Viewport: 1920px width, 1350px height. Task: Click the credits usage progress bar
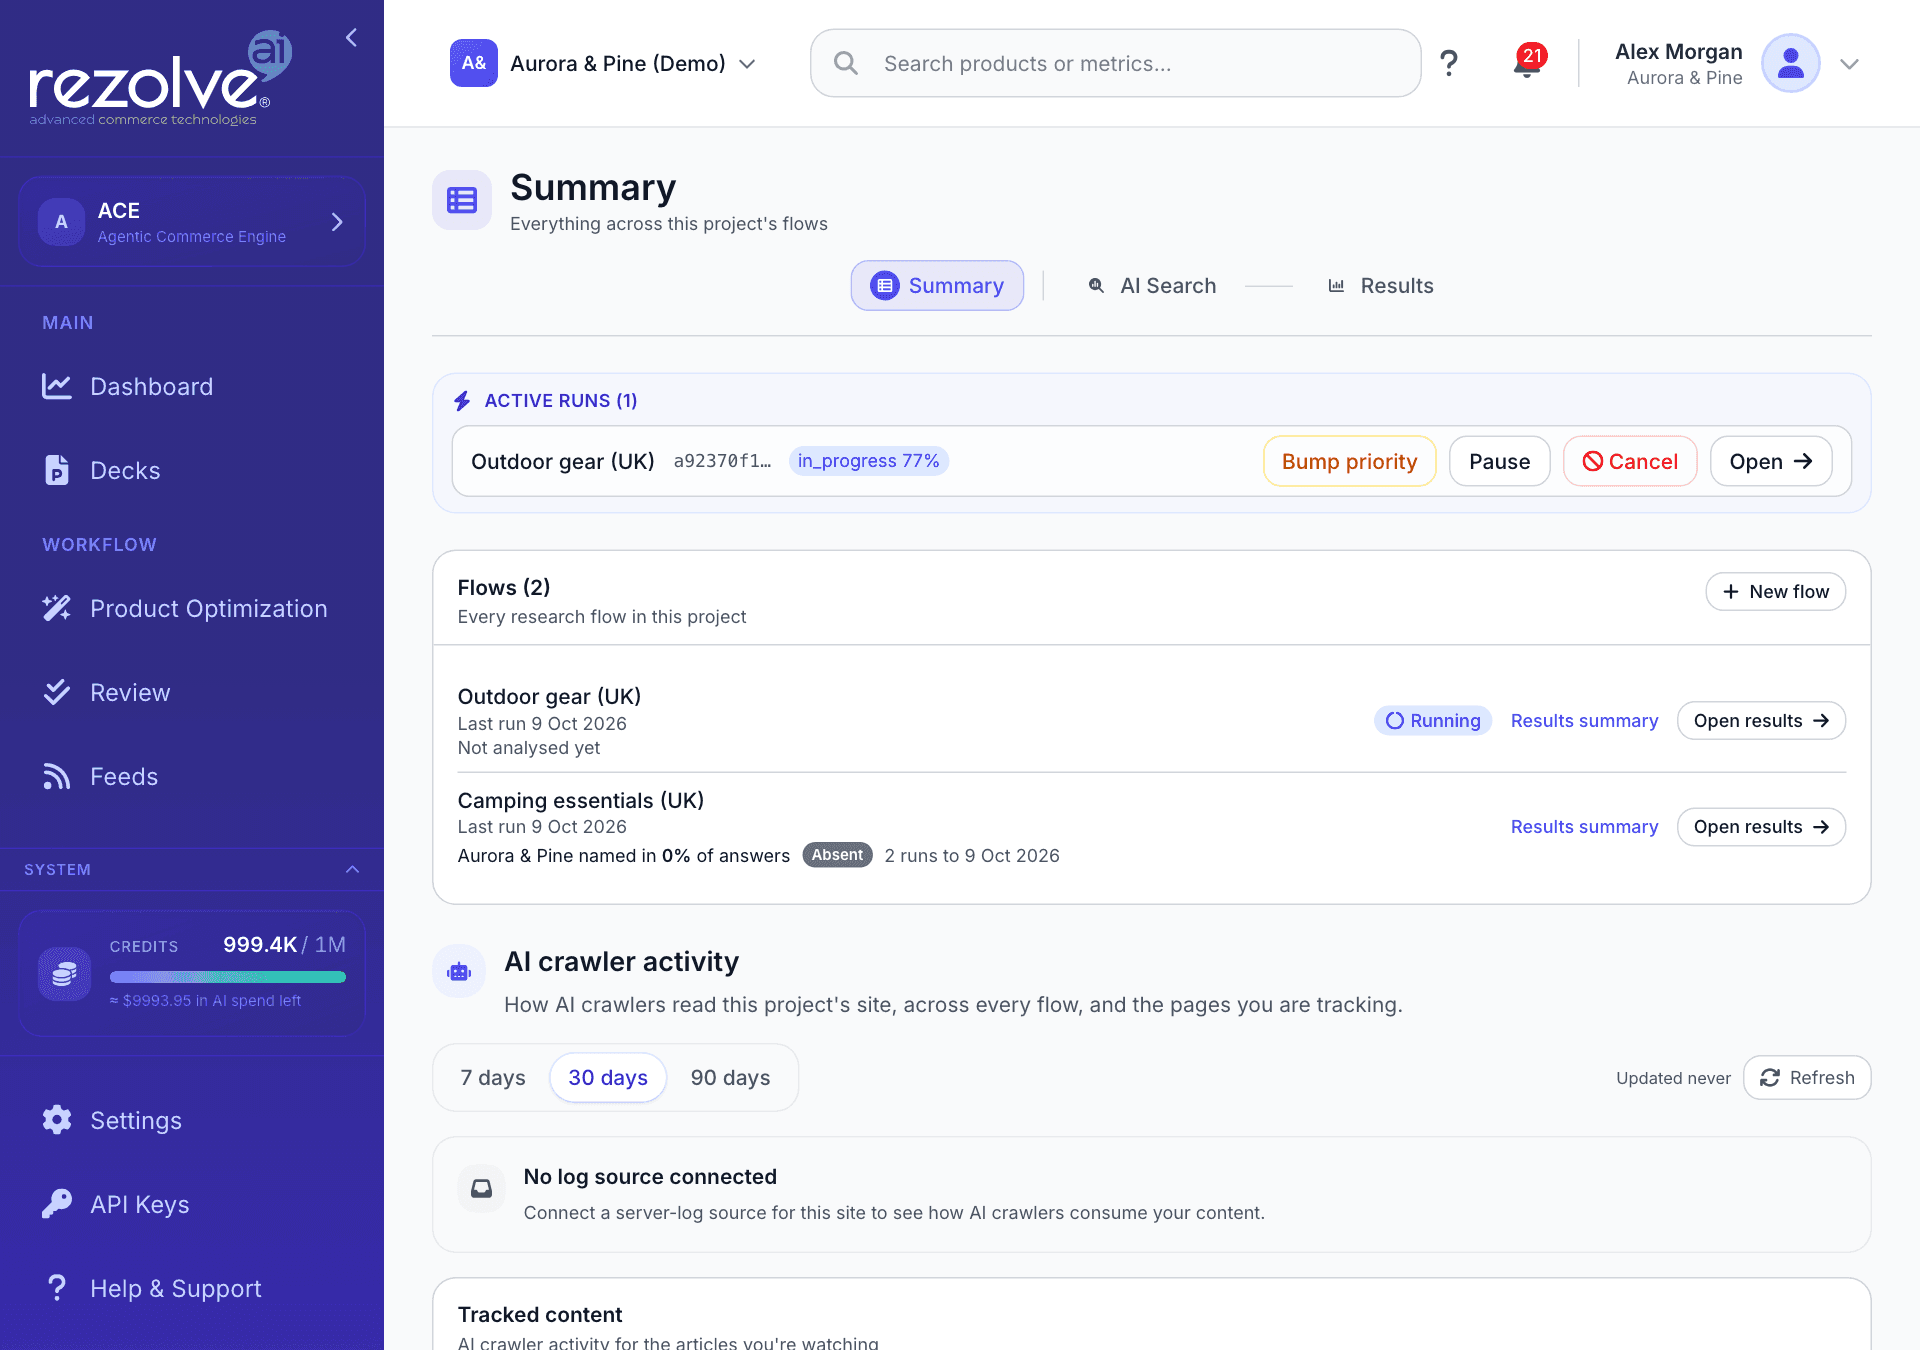point(228,977)
